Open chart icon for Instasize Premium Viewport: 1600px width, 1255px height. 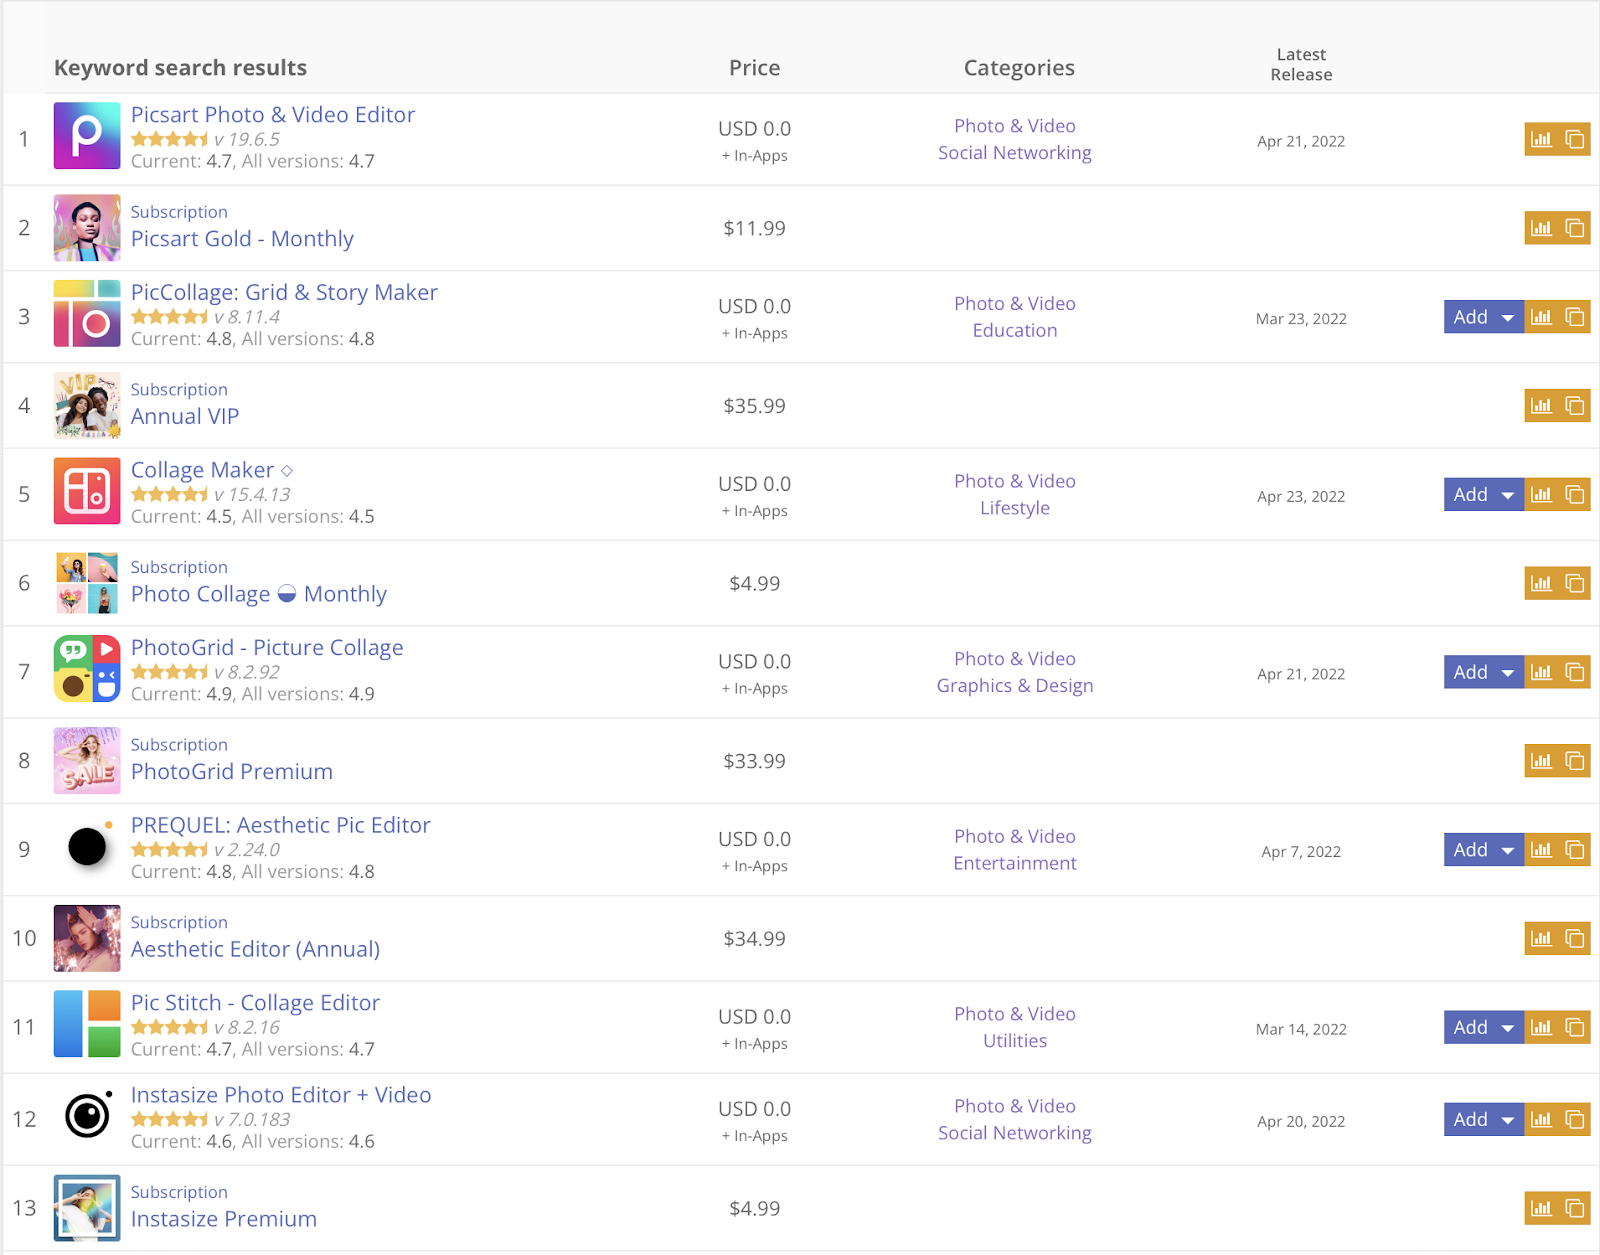[1541, 1208]
